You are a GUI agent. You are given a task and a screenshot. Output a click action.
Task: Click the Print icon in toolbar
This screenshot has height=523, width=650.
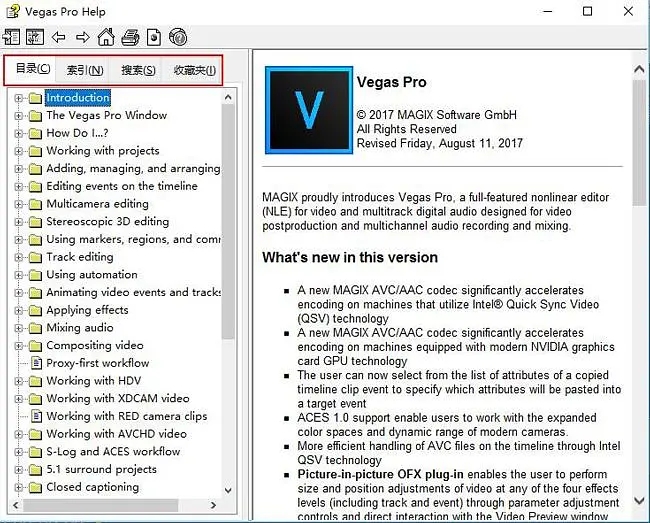pyautogui.click(x=130, y=37)
